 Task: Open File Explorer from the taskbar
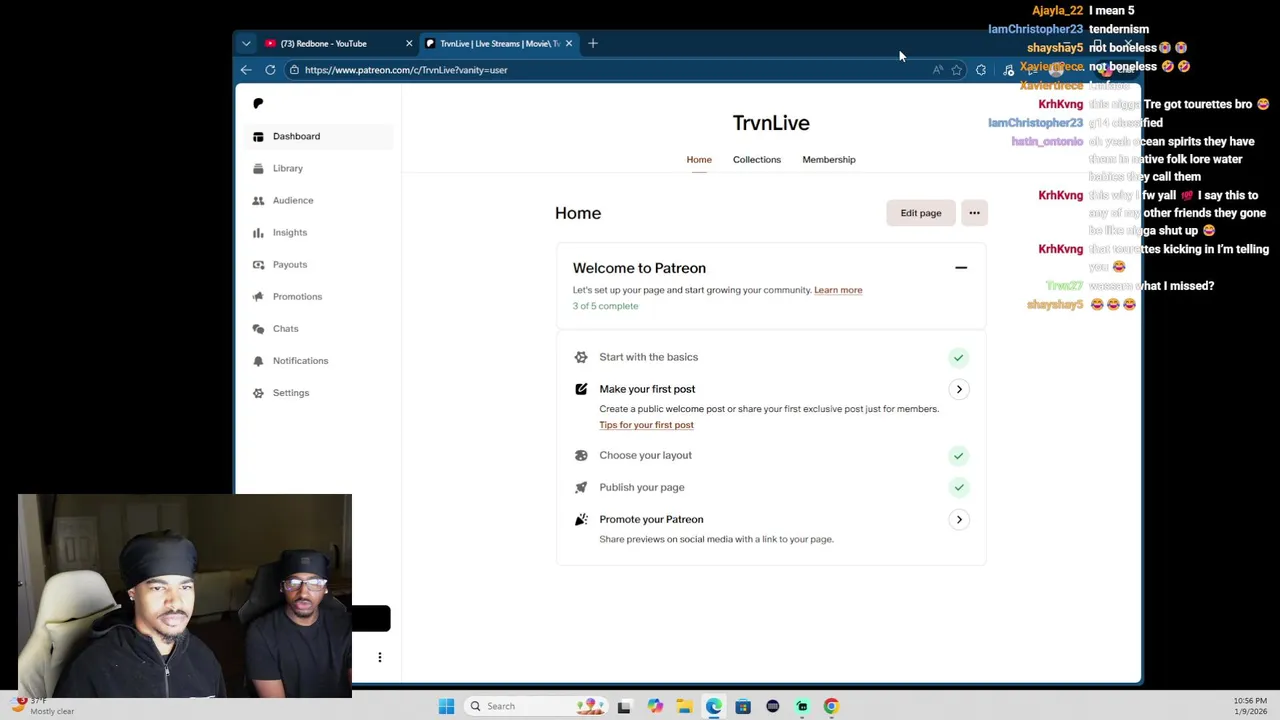pyautogui.click(x=684, y=706)
